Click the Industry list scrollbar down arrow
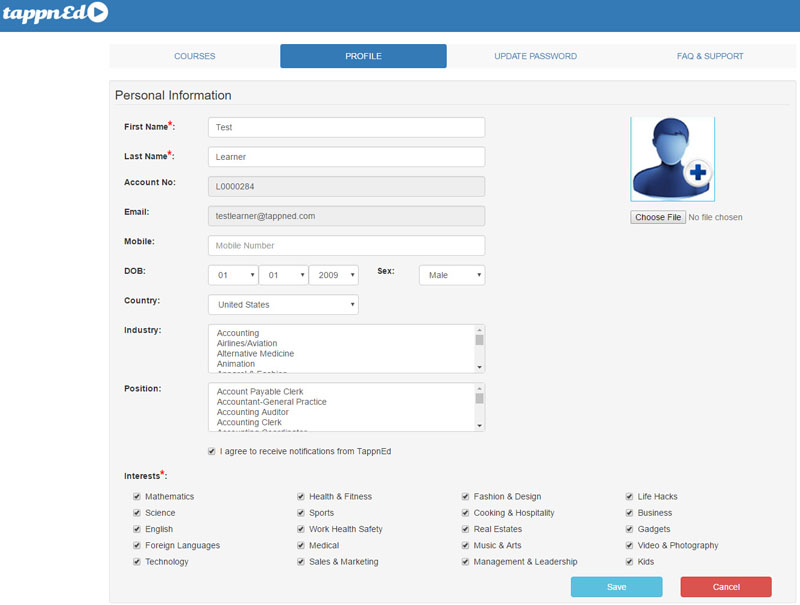Image resolution: width=800 pixels, height=605 pixels. [x=480, y=367]
